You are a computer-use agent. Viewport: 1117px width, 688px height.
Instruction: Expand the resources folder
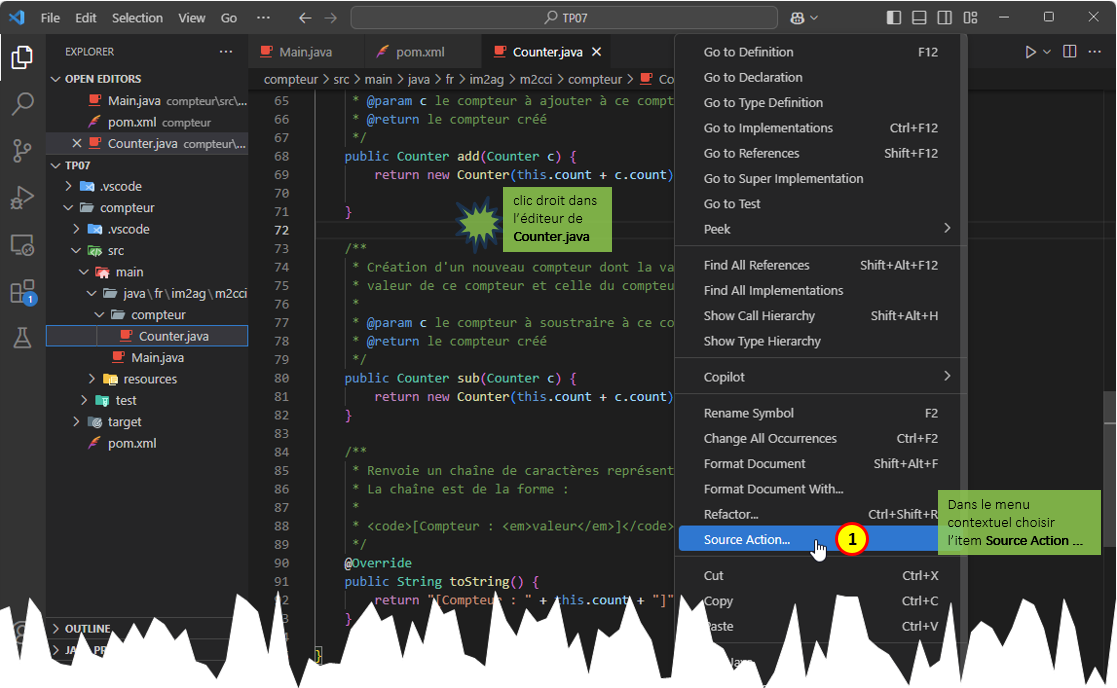pyautogui.click(x=149, y=379)
